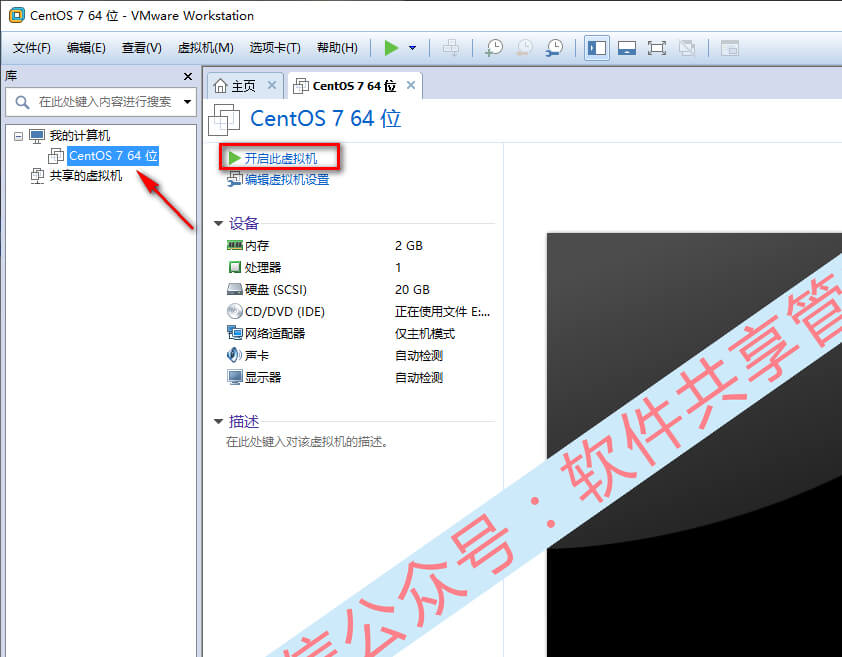Click the console view toolbar icon
The height and width of the screenshot is (657, 842).
click(730, 48)
